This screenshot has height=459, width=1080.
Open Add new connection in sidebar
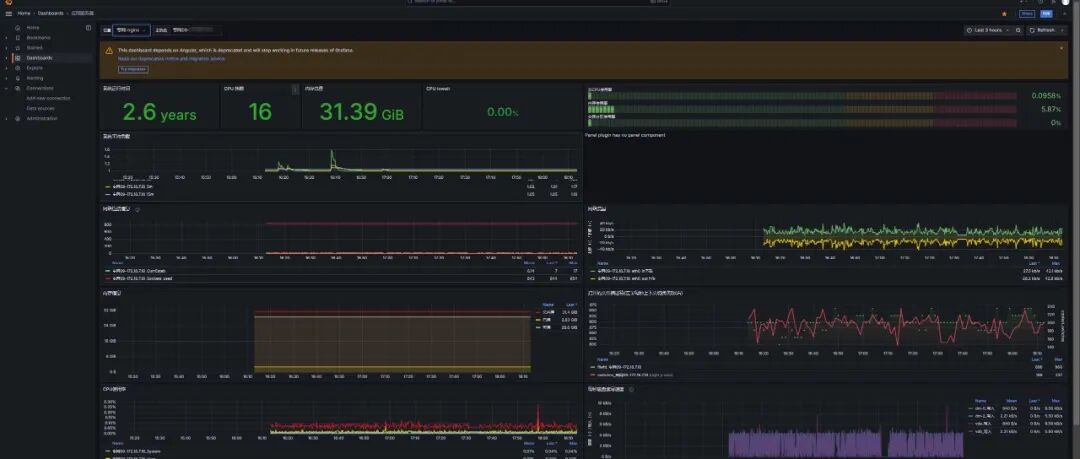coord(48,98)
